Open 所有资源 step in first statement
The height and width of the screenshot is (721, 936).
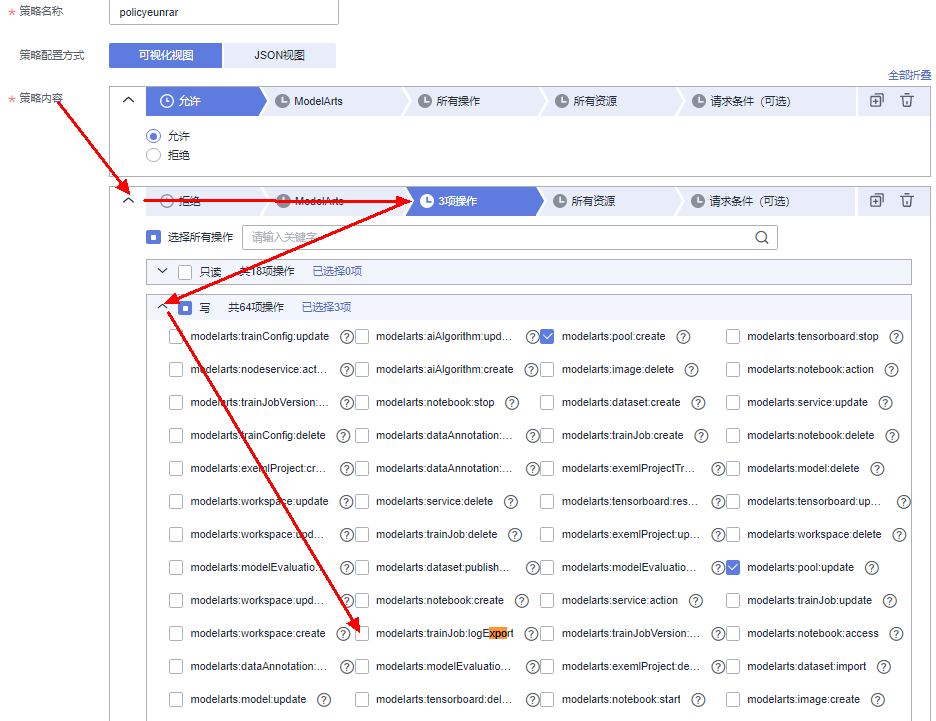pos(610,101)
